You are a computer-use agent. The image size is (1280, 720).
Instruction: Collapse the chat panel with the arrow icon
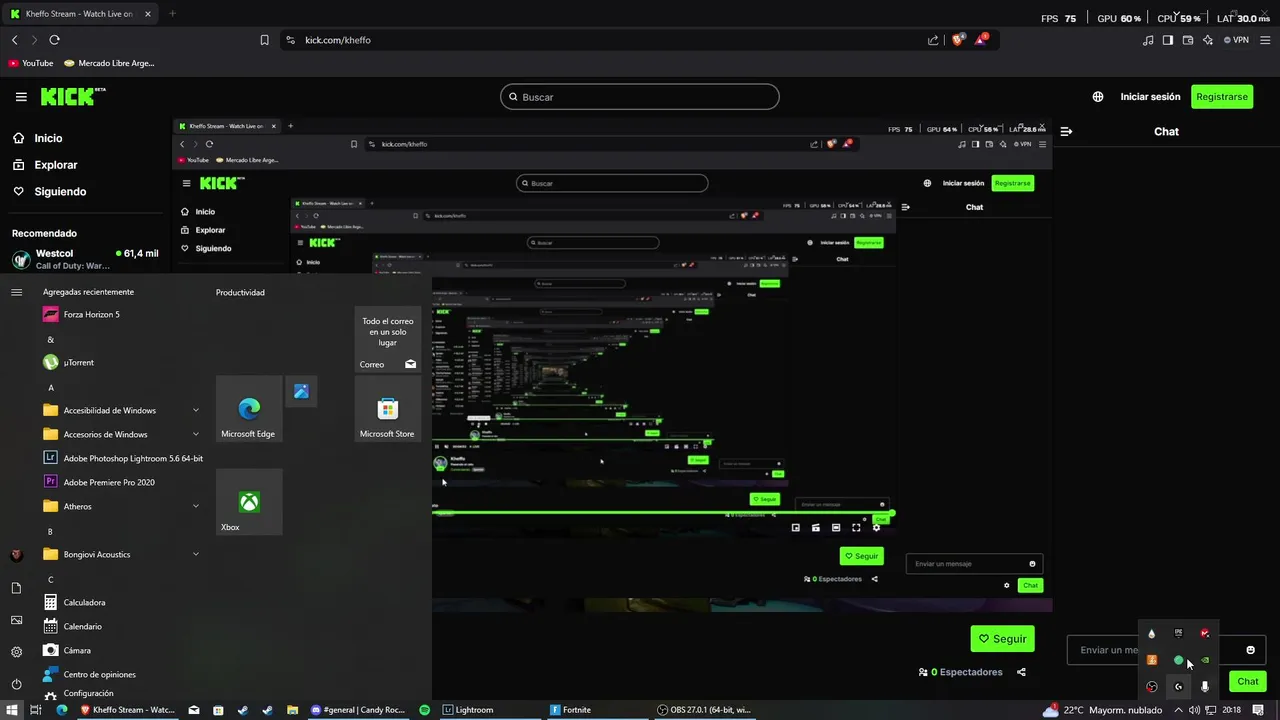(1067, 131)
